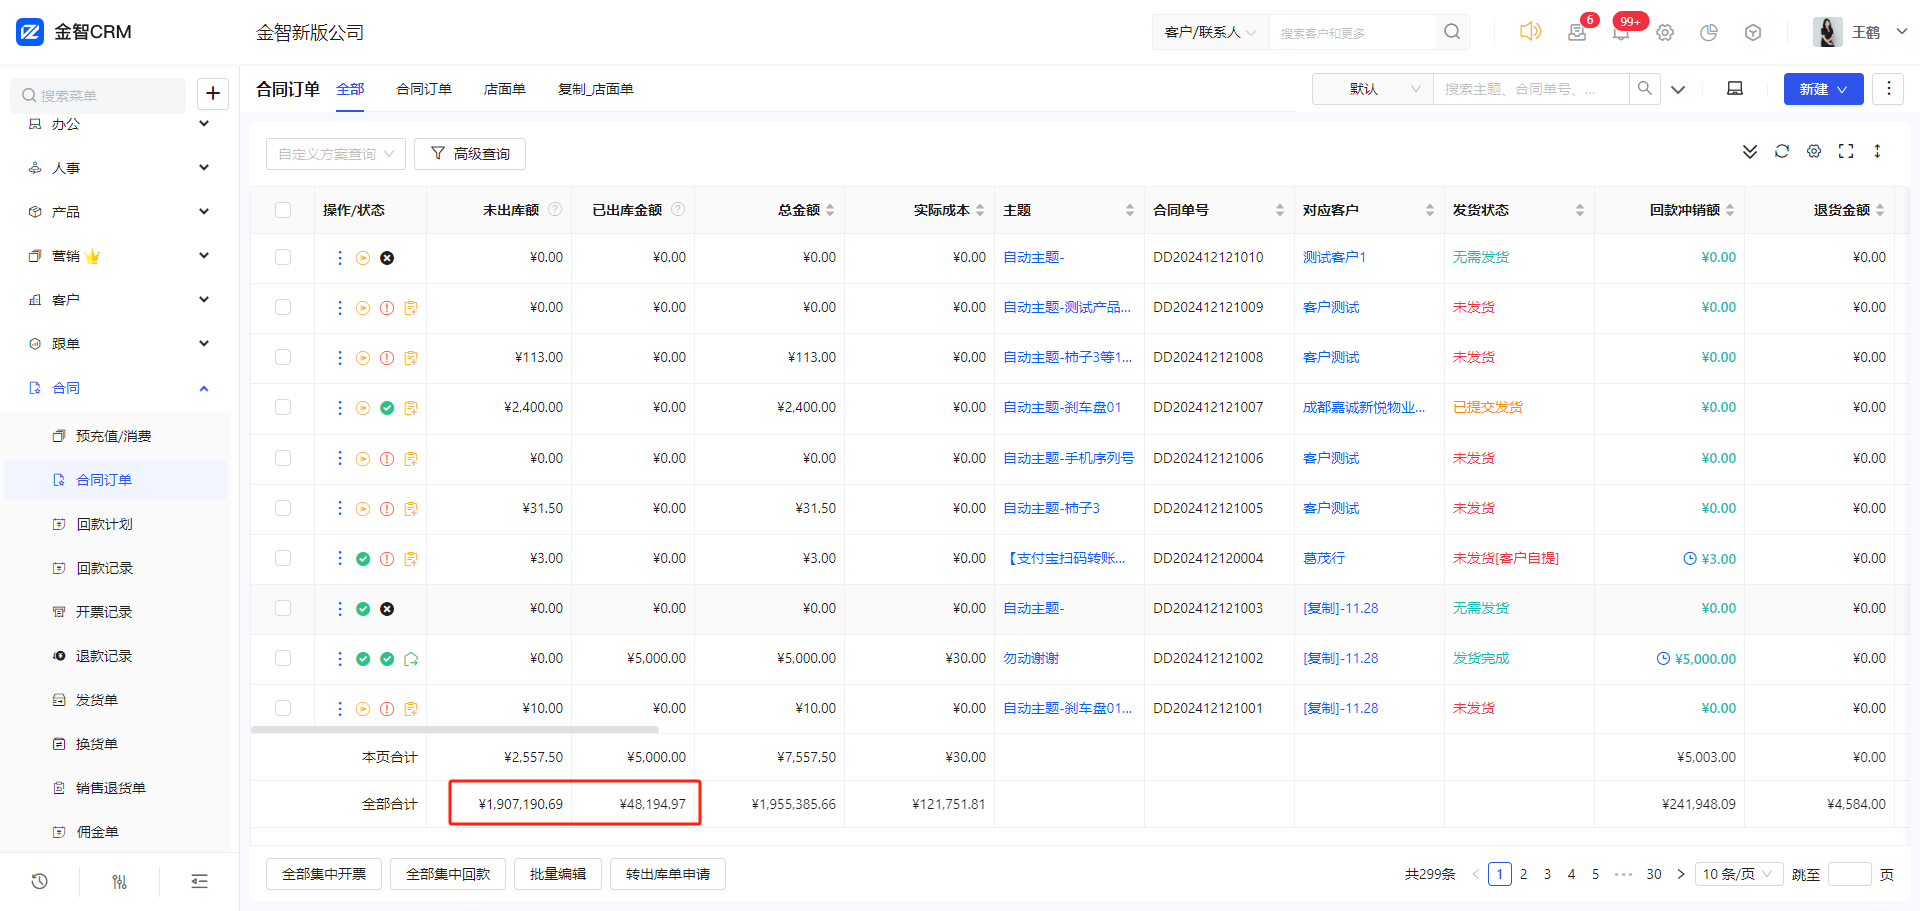Check the row for DD202412121010
The image size is (1920, 911).
pos(283,257)
